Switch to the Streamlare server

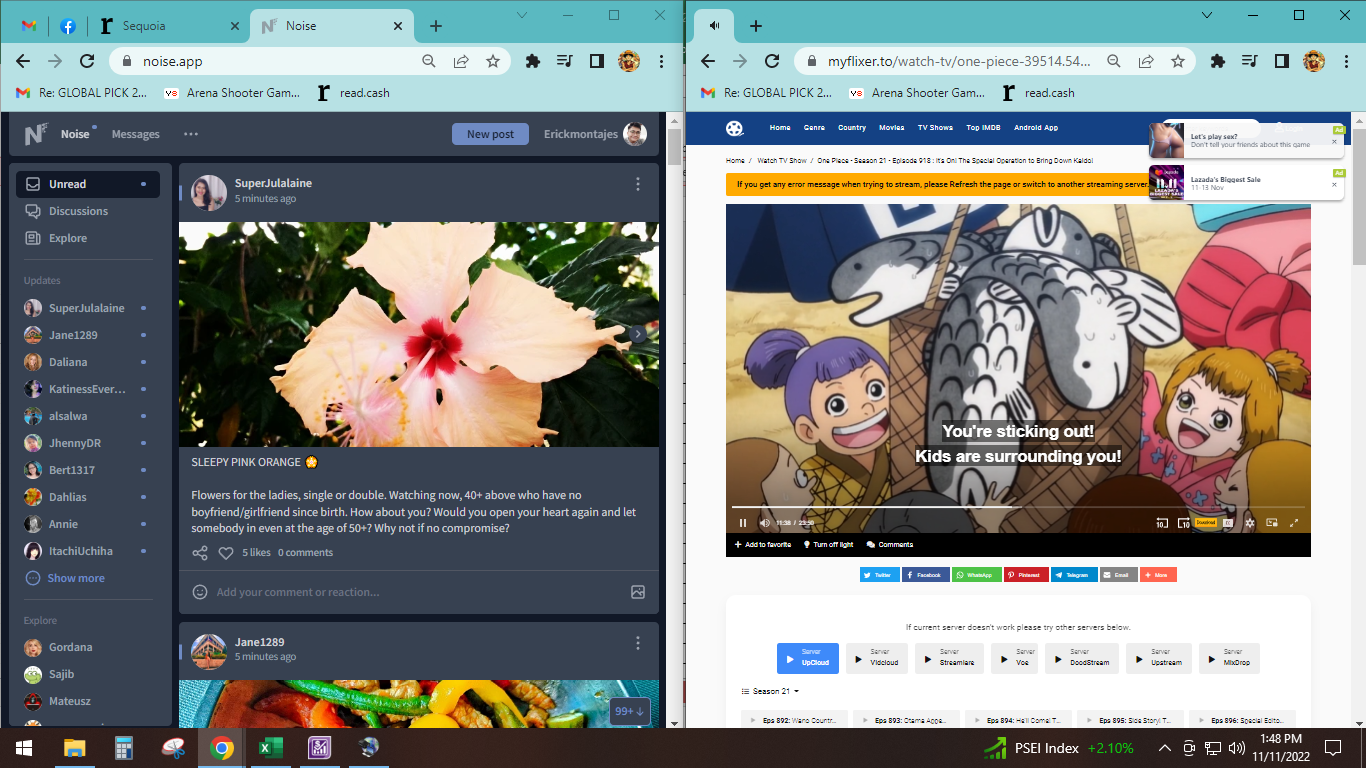(x=949, y=658)
